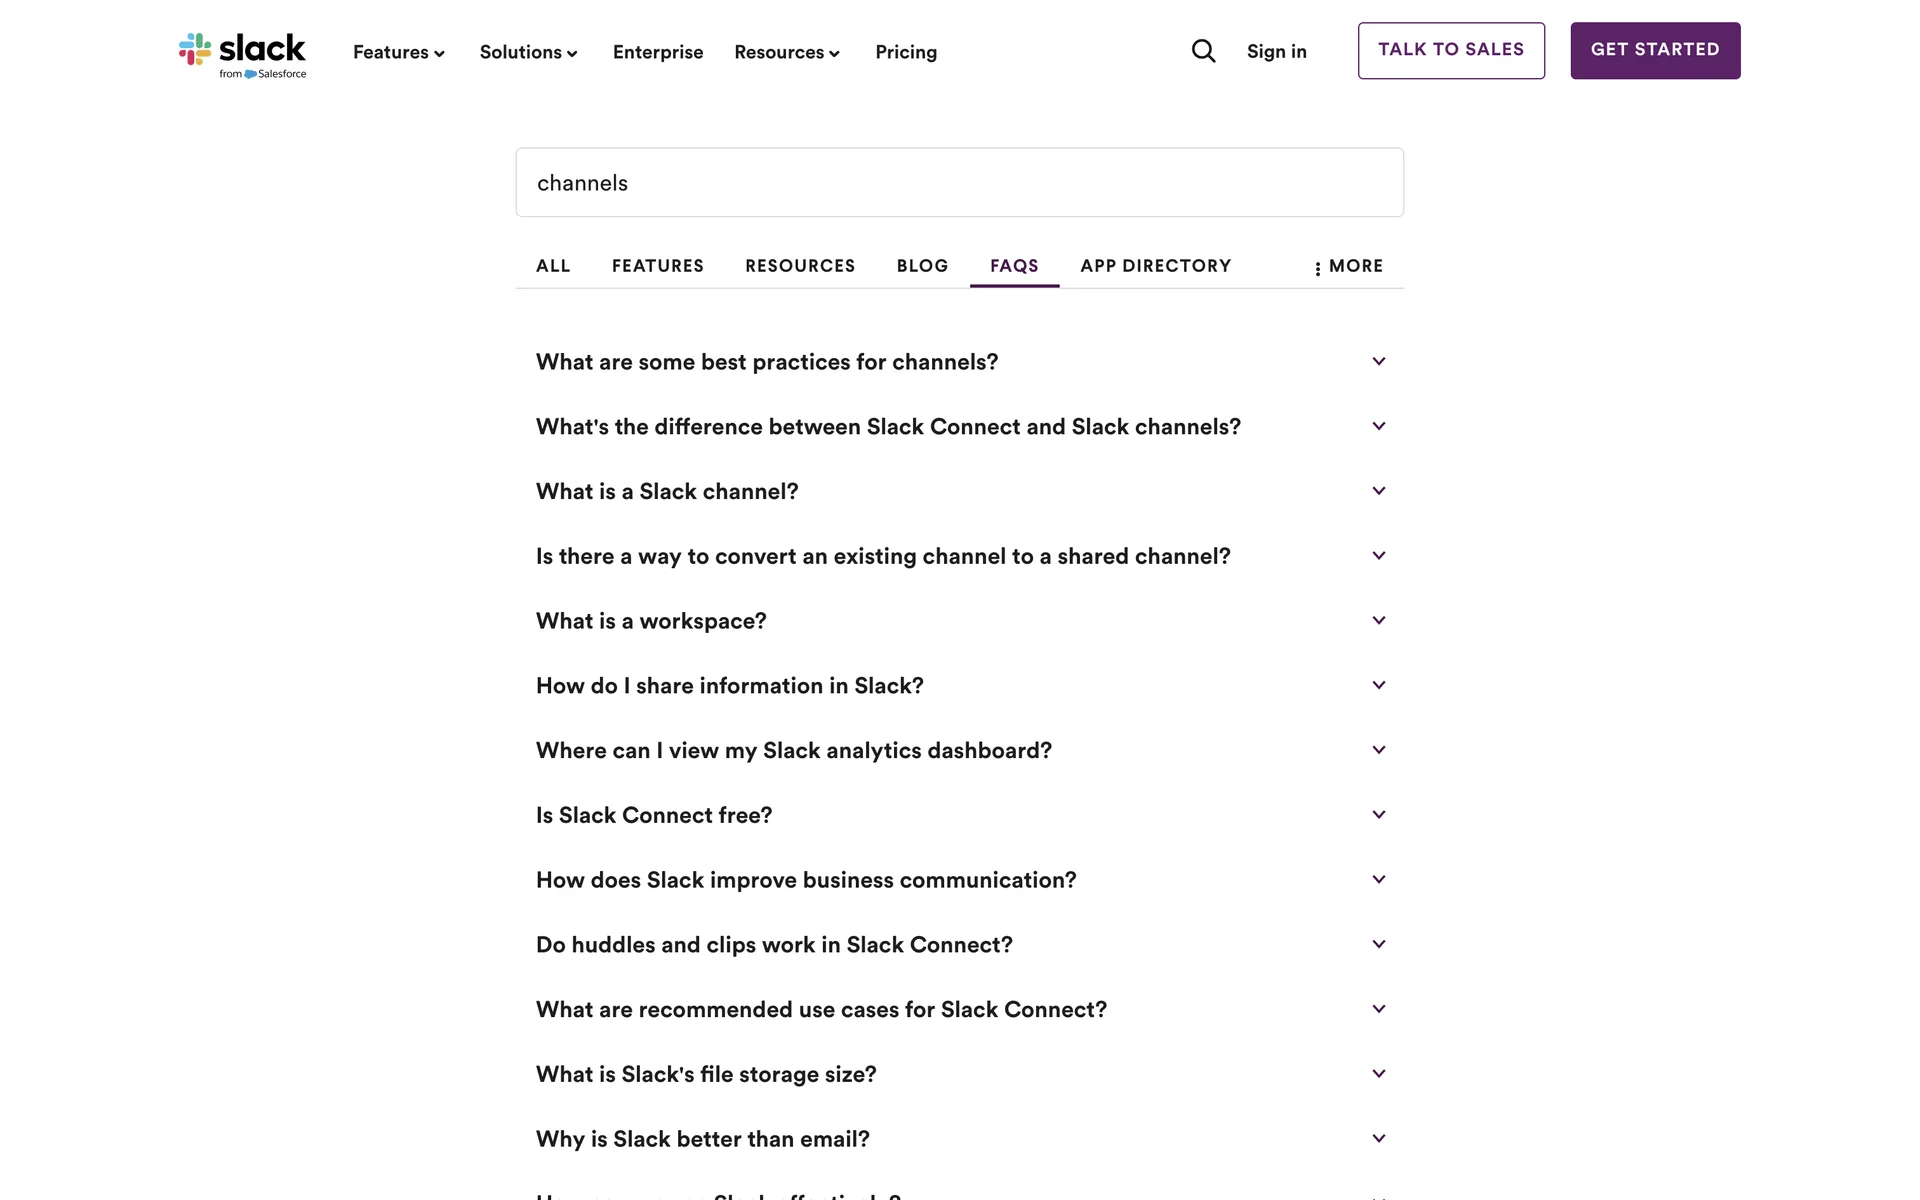Expand "Is Slack Connect free?" chevron

(x=1379, y=815)
